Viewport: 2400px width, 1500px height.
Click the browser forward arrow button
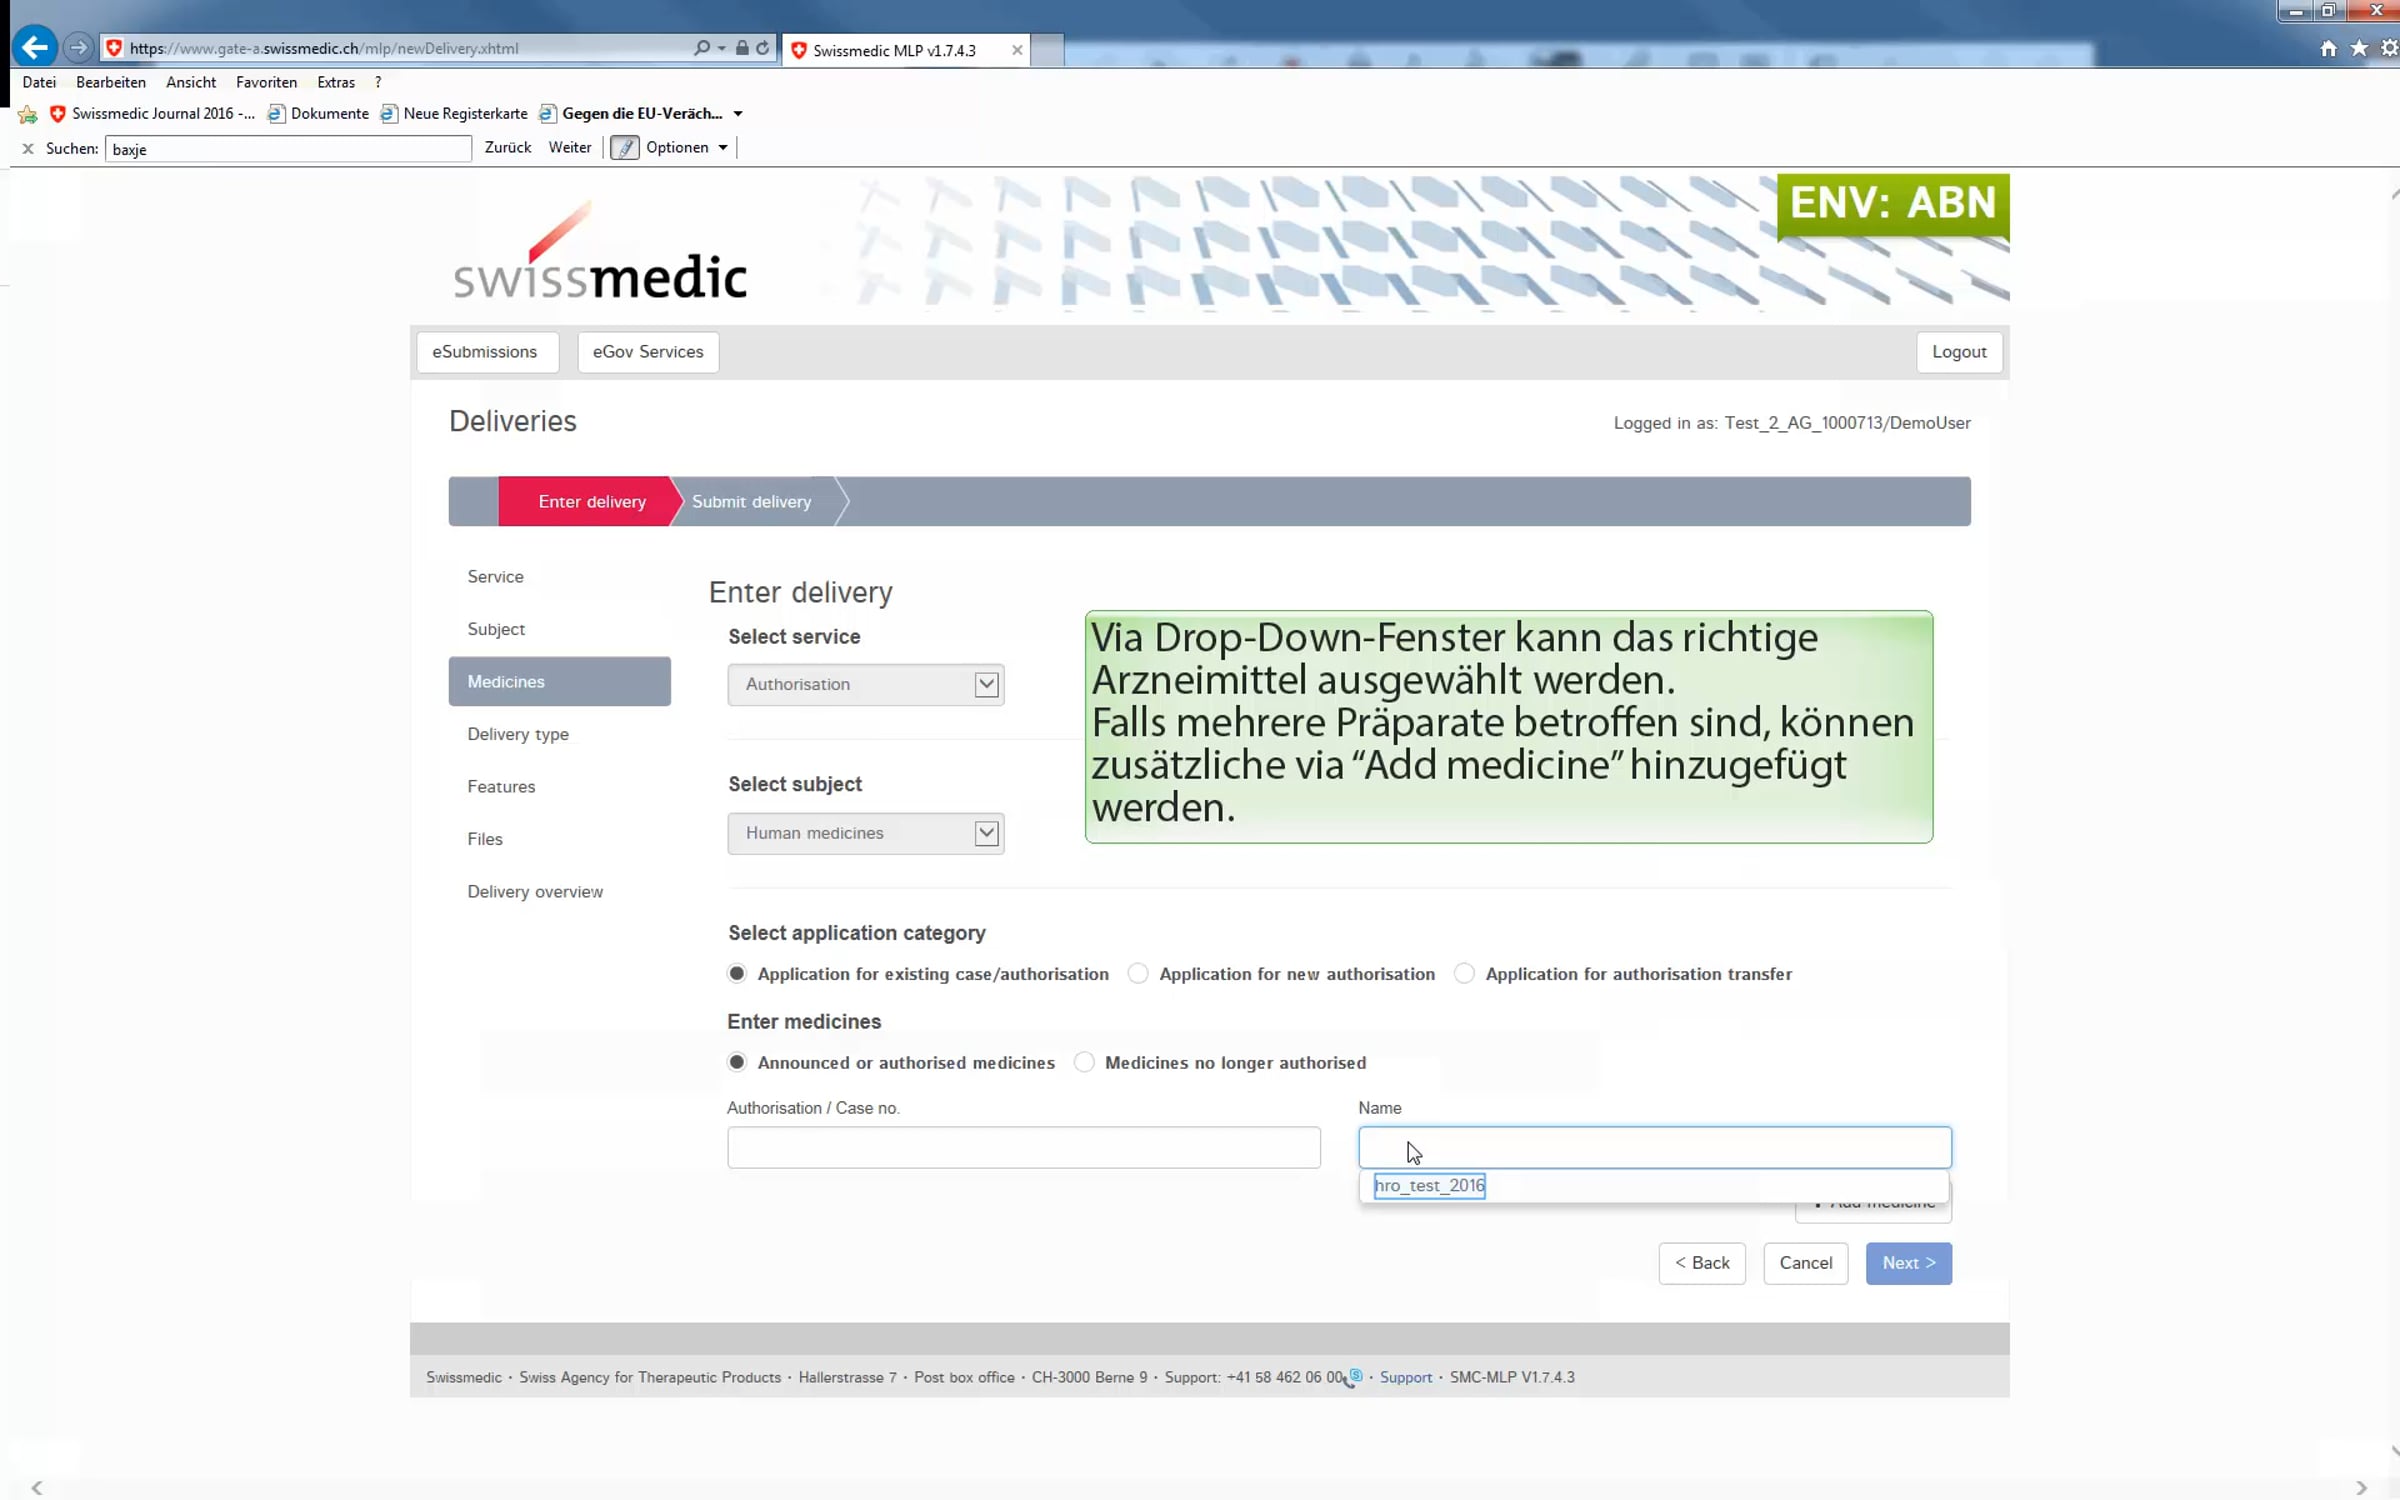[x=78, y=47]
